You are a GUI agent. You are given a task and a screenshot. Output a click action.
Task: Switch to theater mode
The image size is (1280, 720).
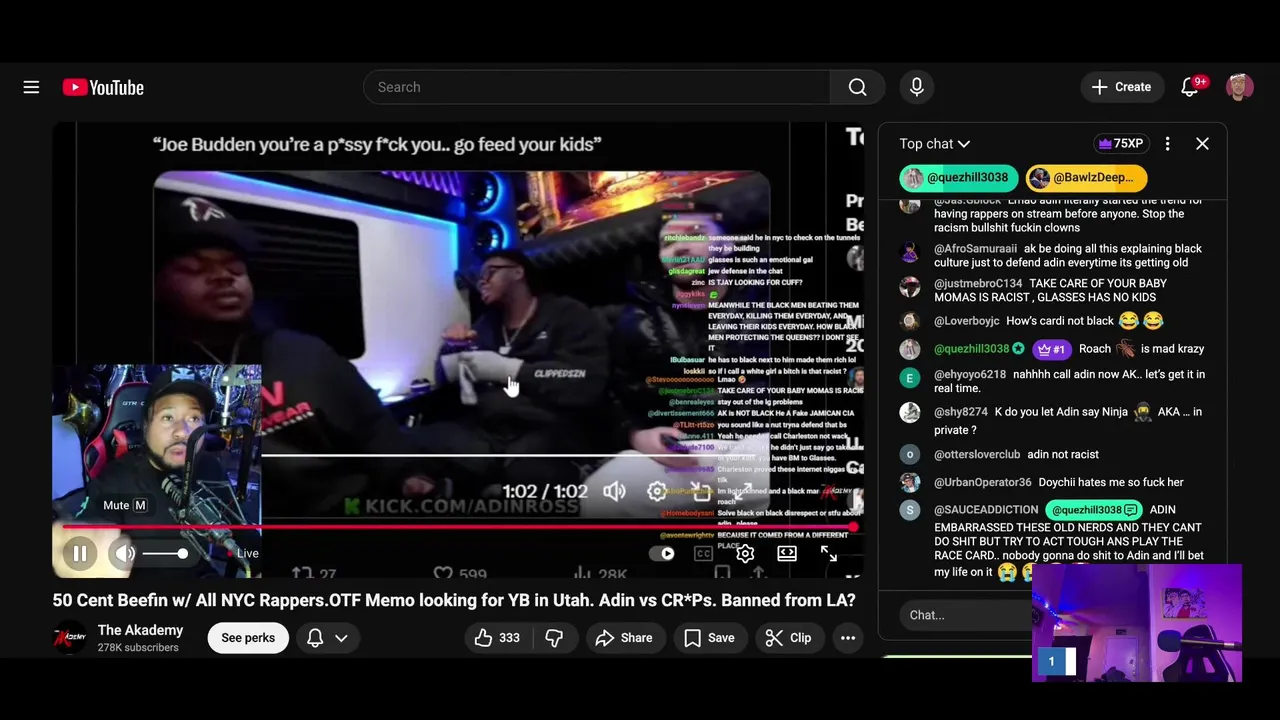[x=787, y=553]
